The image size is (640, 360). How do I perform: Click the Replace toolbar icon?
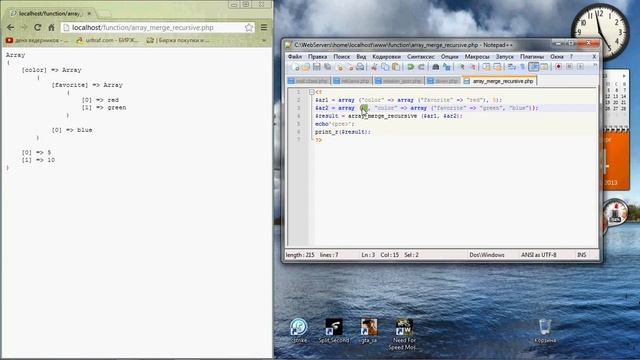click(447, 67)
